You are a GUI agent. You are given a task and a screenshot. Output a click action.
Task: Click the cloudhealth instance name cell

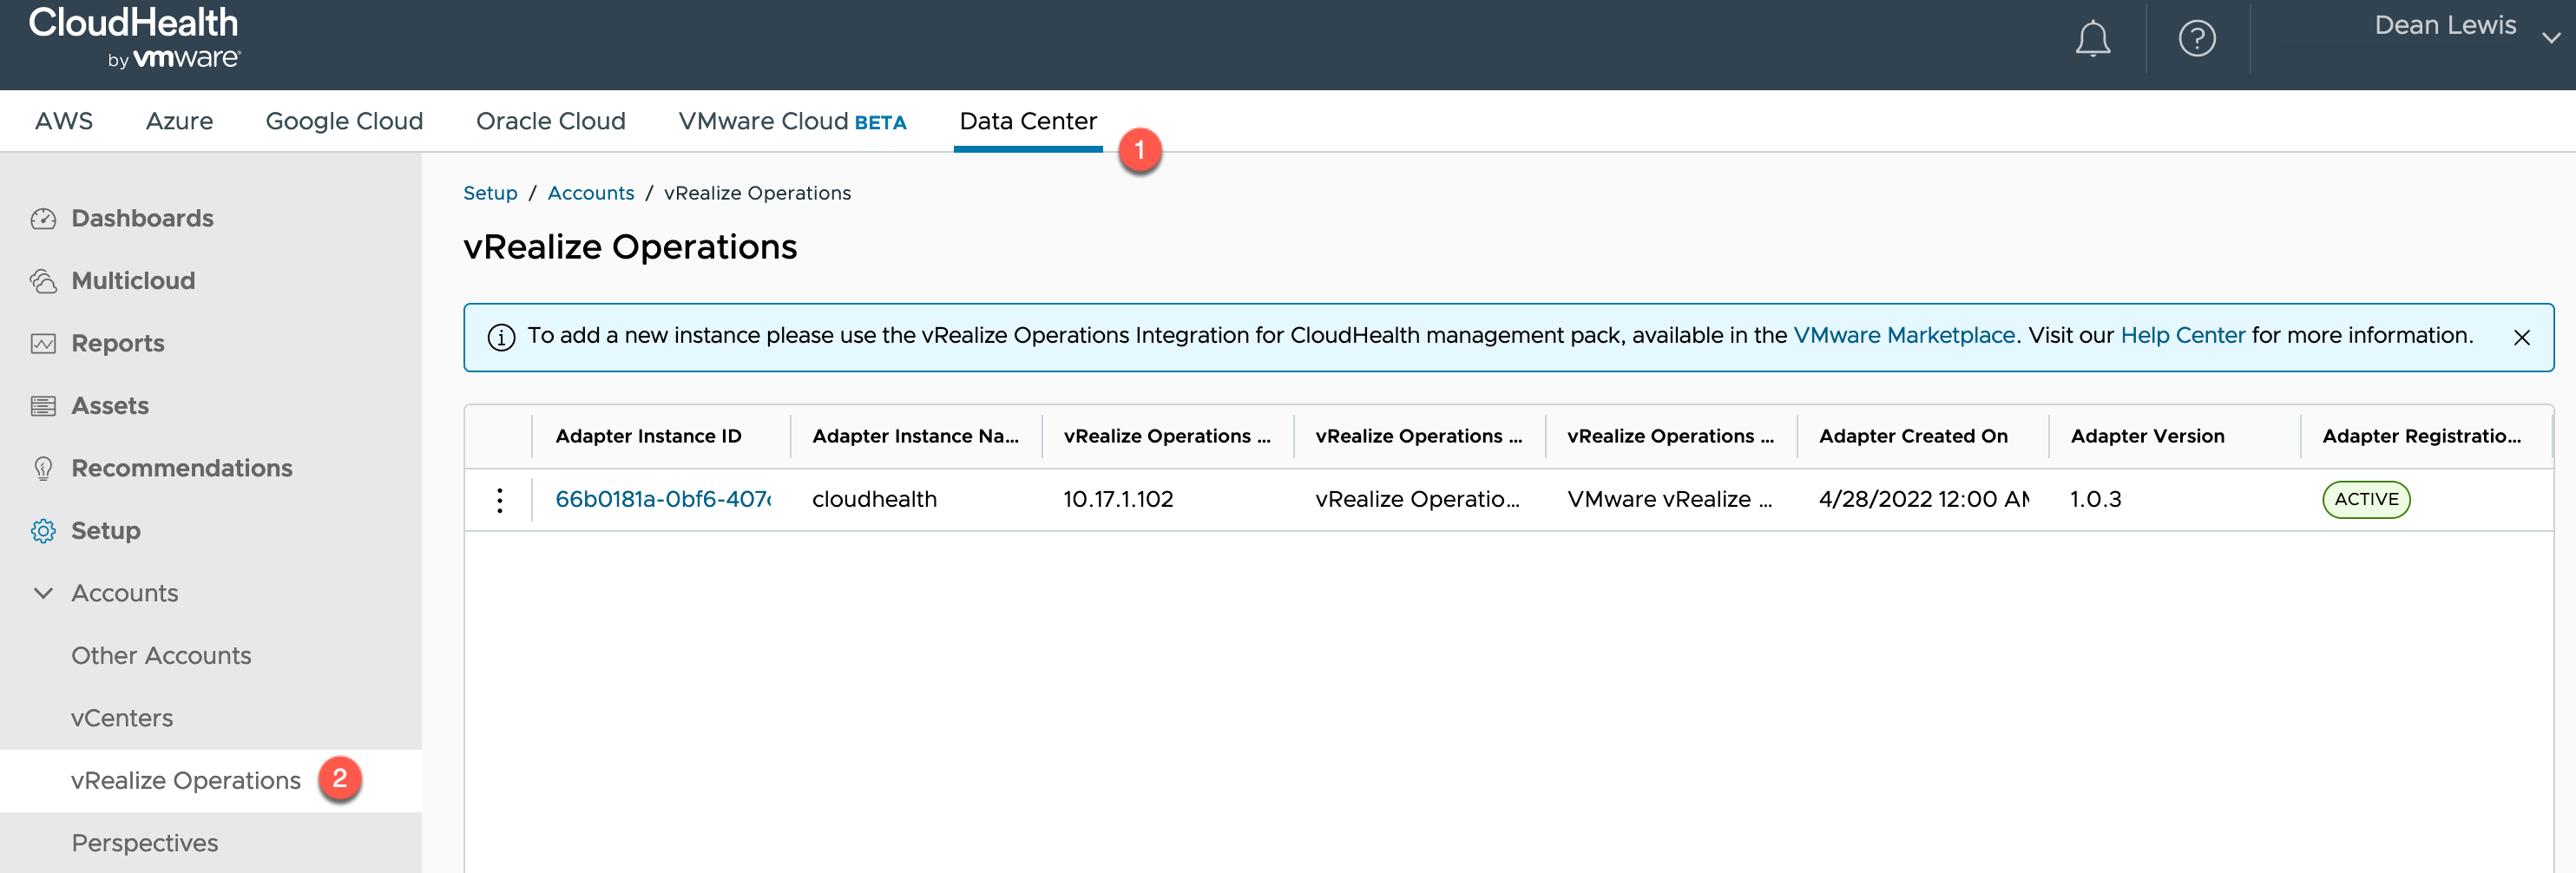point(874,499)
